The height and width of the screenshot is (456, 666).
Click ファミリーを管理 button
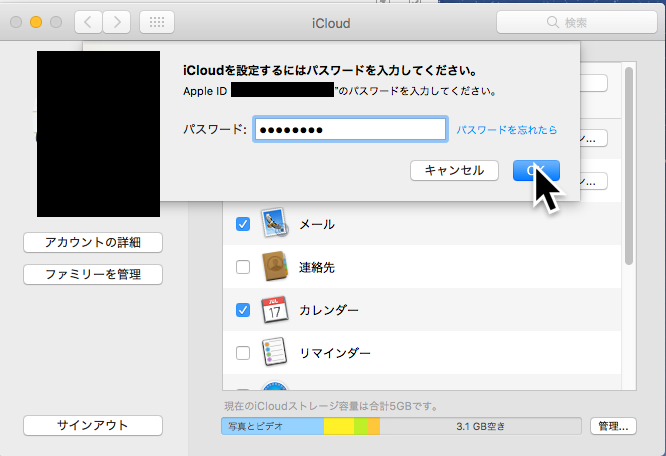point(92,274)
